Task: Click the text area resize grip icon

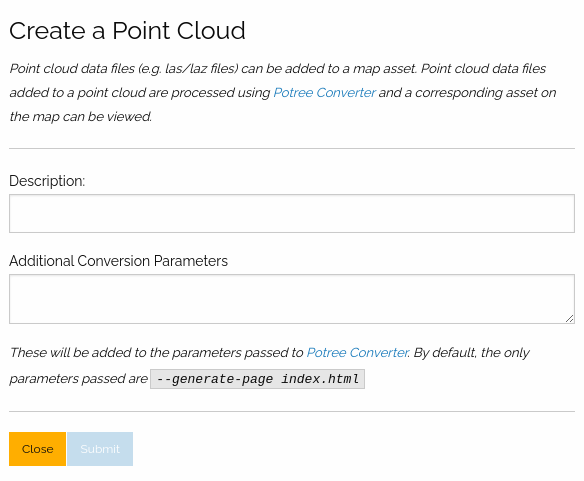Action: [x=569, y=318]
